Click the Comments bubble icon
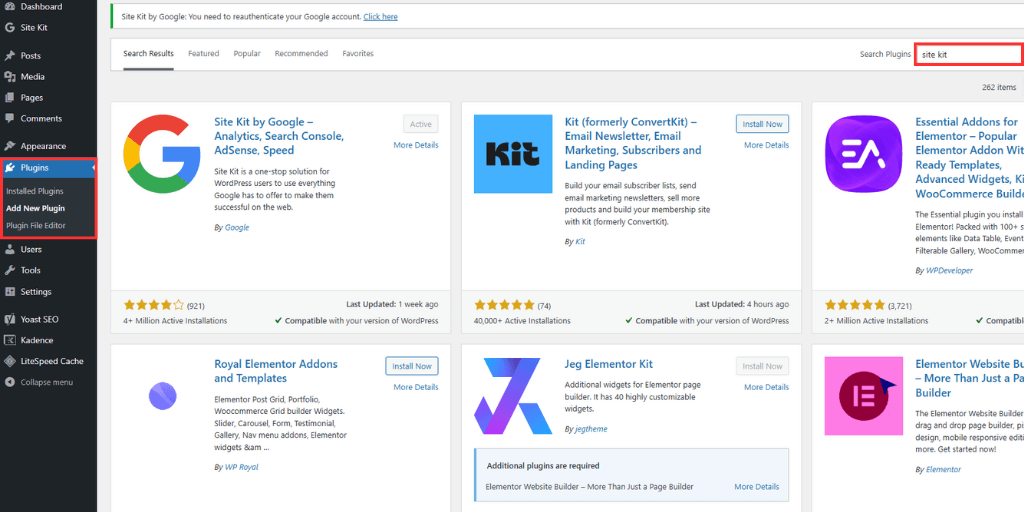 pos(10,119)
